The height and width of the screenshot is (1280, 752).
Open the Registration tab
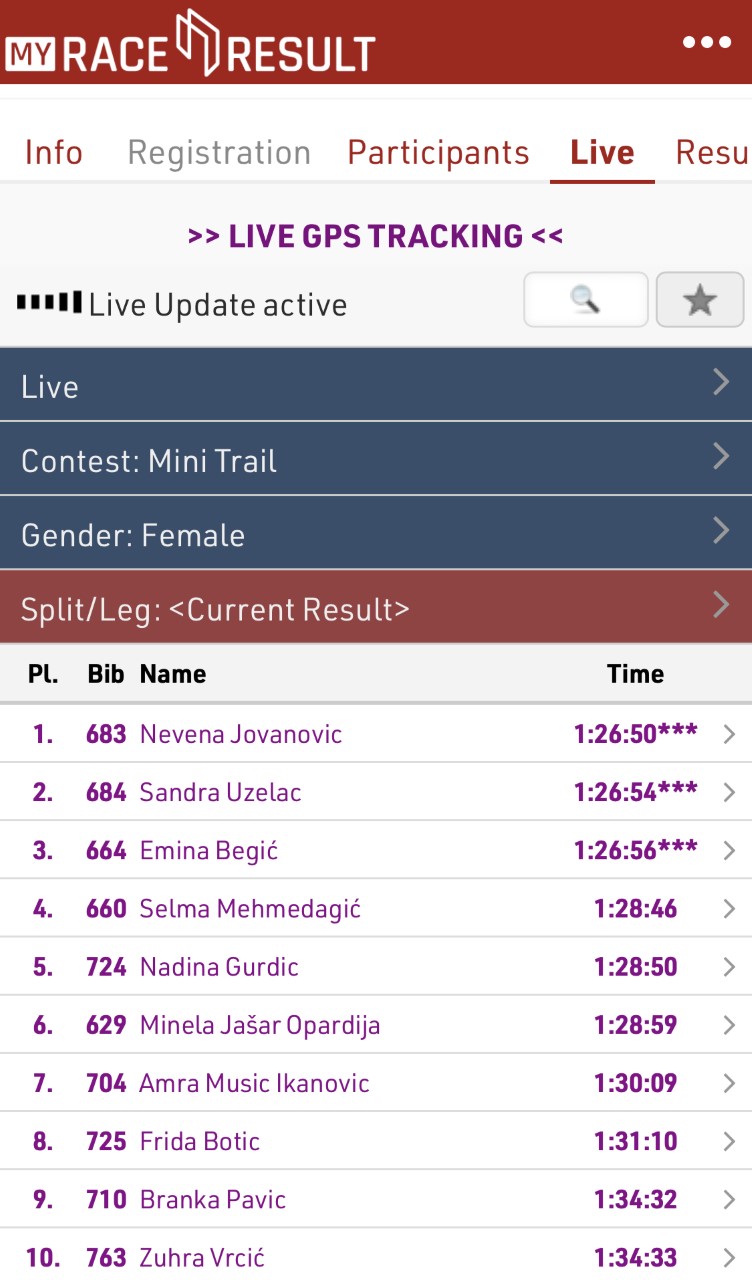[x=219, y=153]
